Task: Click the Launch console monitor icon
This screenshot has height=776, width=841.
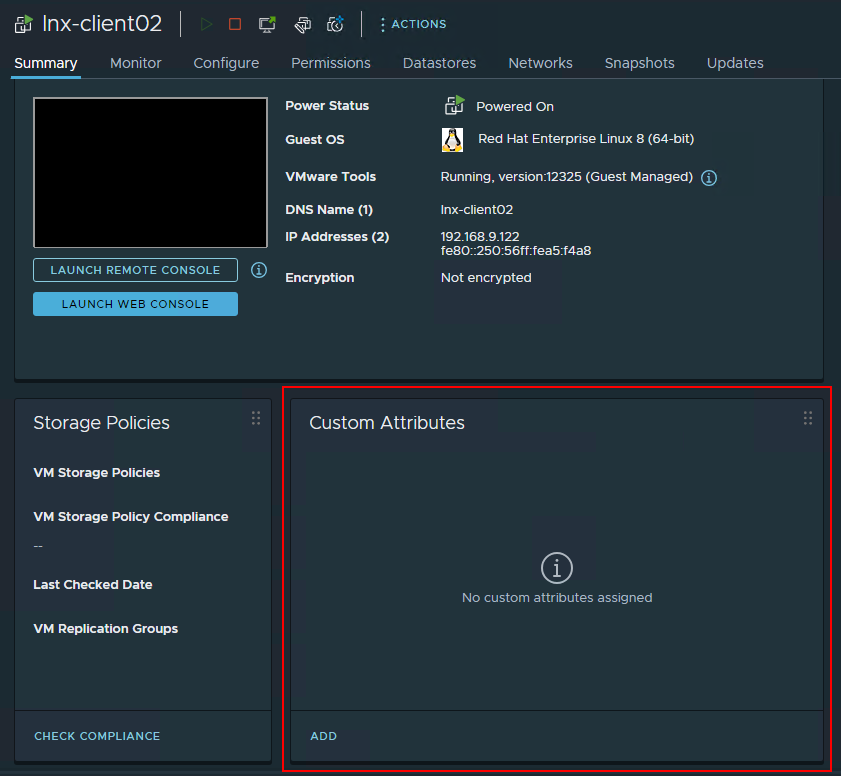Action: [x=267, y=24]
